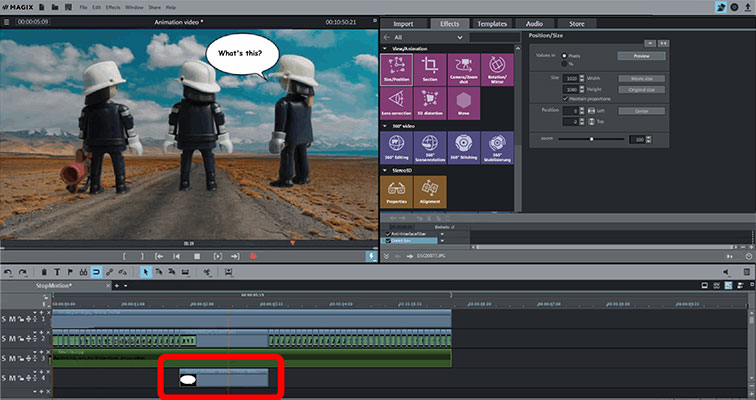Image resolution: width=756 pixels, height=400 pixels.
Task: Collapse the Stereo3D section
Action: [x=385, y=171]
